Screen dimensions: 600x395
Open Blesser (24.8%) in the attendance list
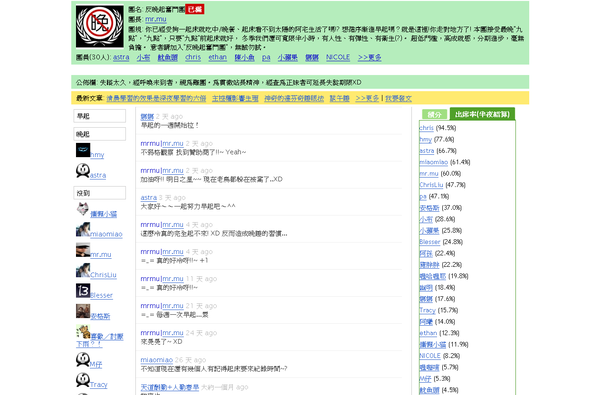click(x=430, y=242)
